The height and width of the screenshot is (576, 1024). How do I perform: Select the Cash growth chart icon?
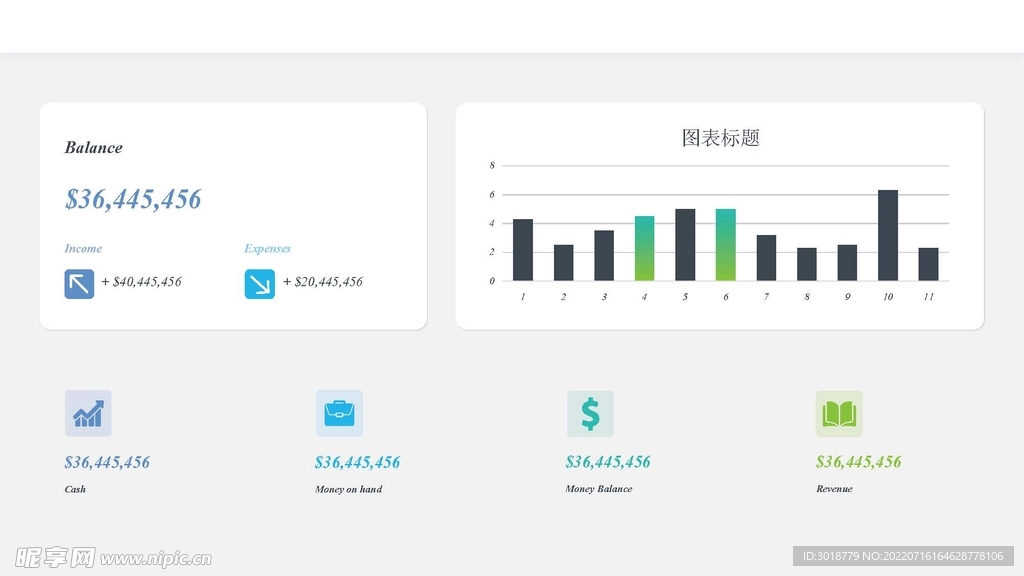point(88,413)
